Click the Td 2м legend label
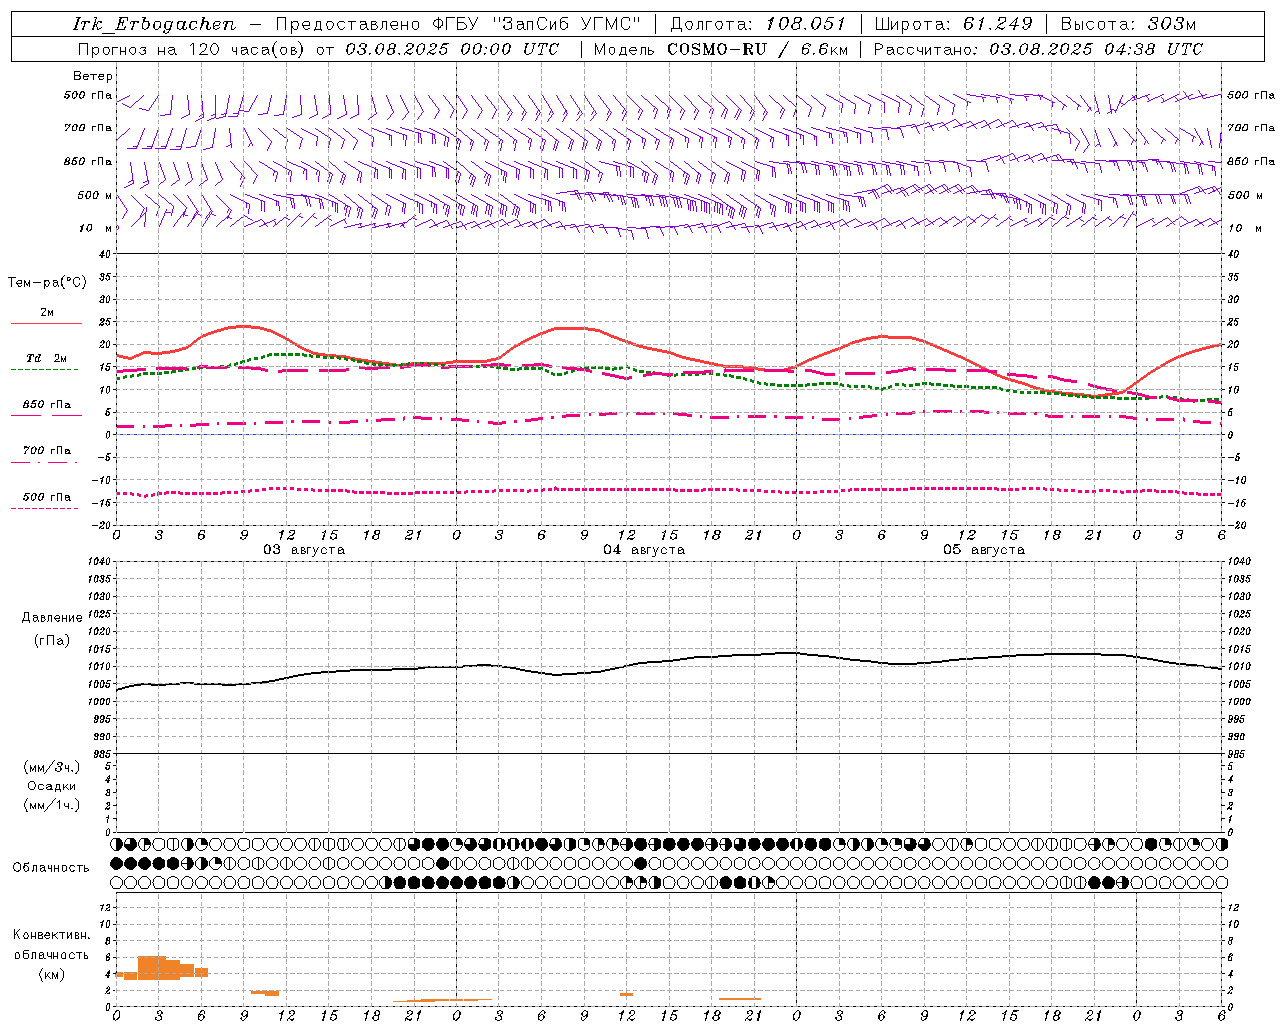The image size is (1280, 1024). click(47, 358)
